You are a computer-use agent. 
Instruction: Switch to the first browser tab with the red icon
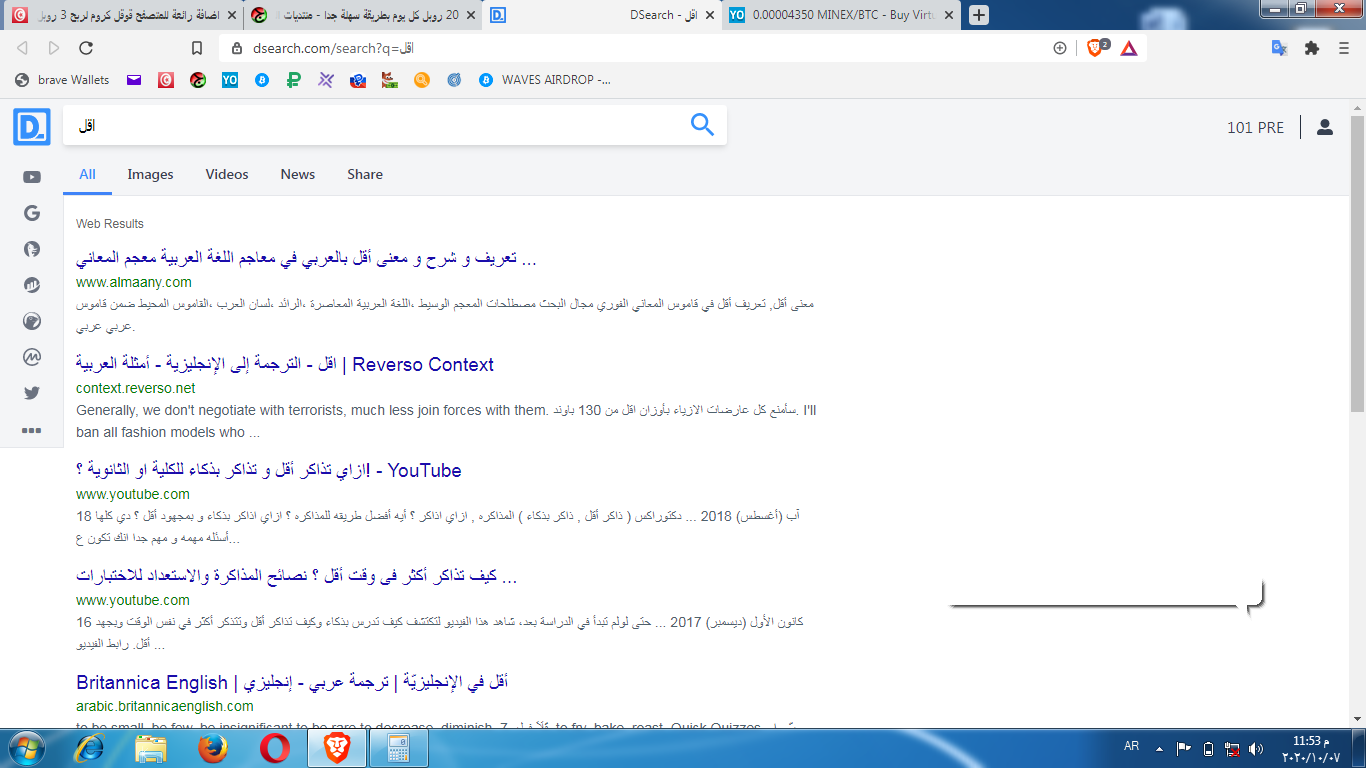coord(124,15)
